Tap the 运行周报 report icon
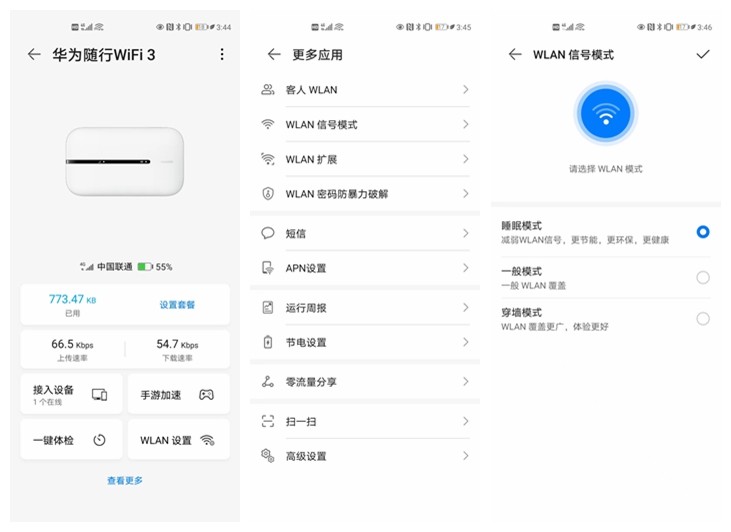 coord(268,307)
